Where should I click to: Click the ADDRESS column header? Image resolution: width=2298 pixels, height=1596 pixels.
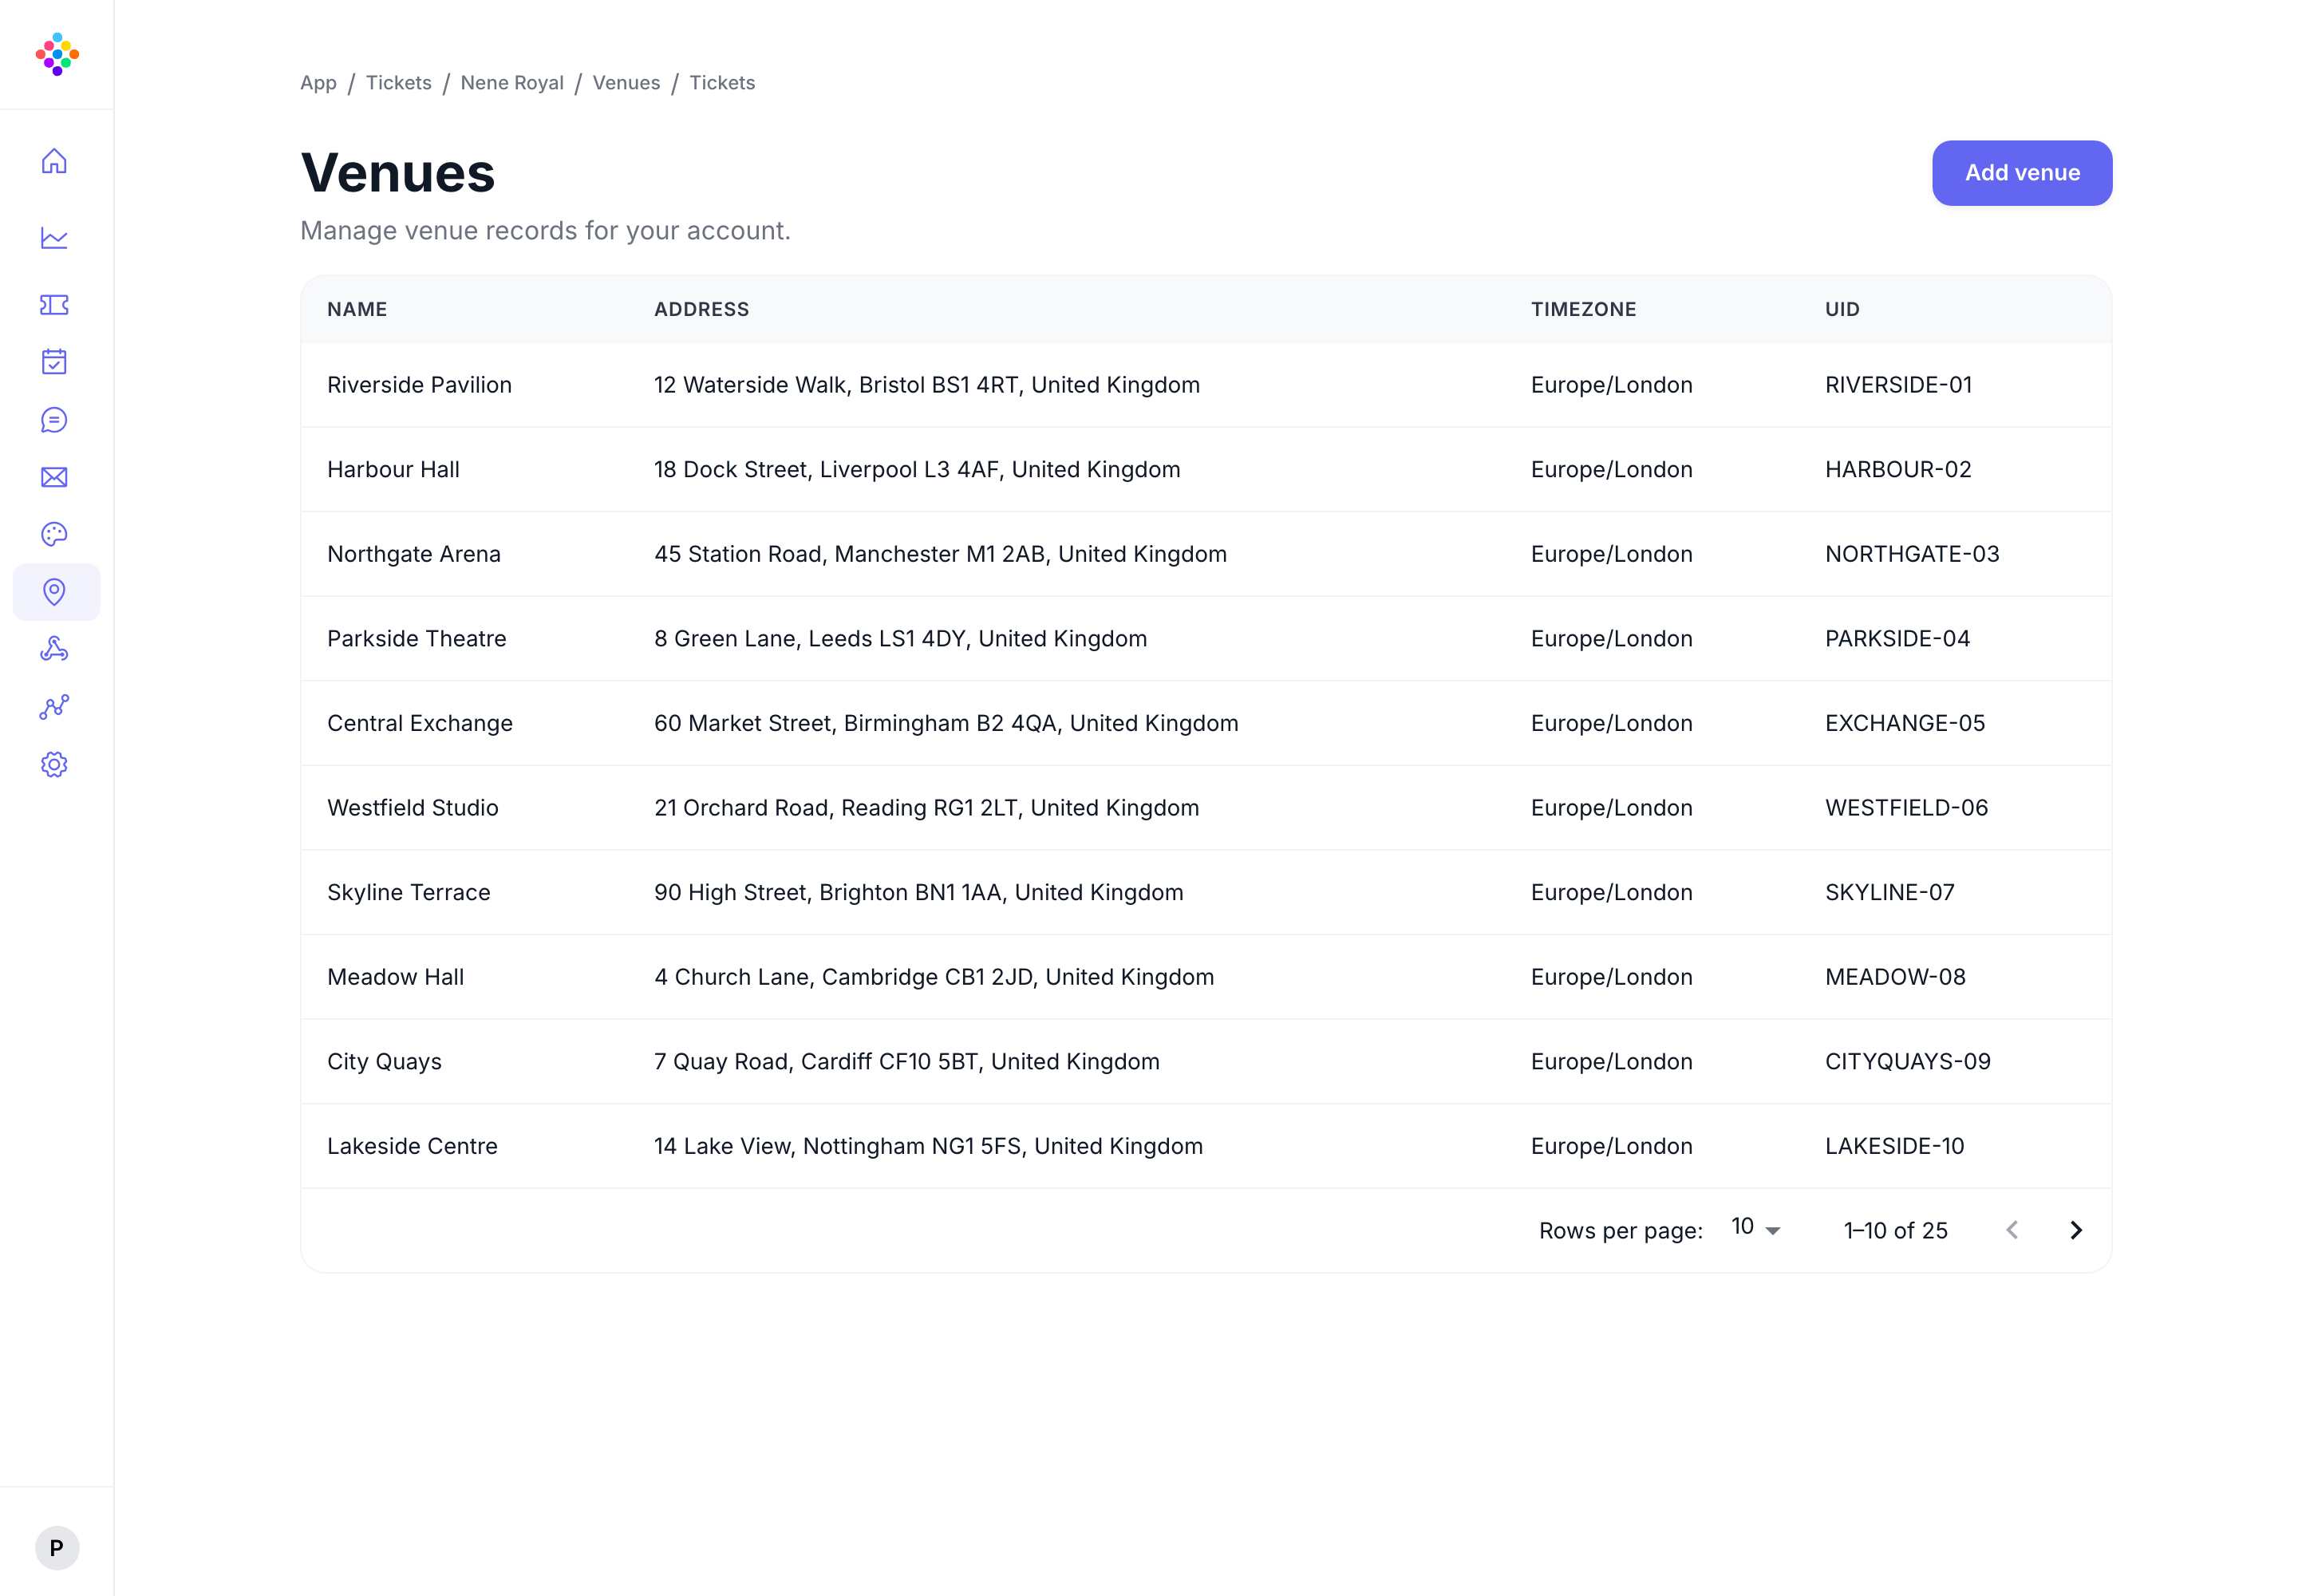(701, 309)
